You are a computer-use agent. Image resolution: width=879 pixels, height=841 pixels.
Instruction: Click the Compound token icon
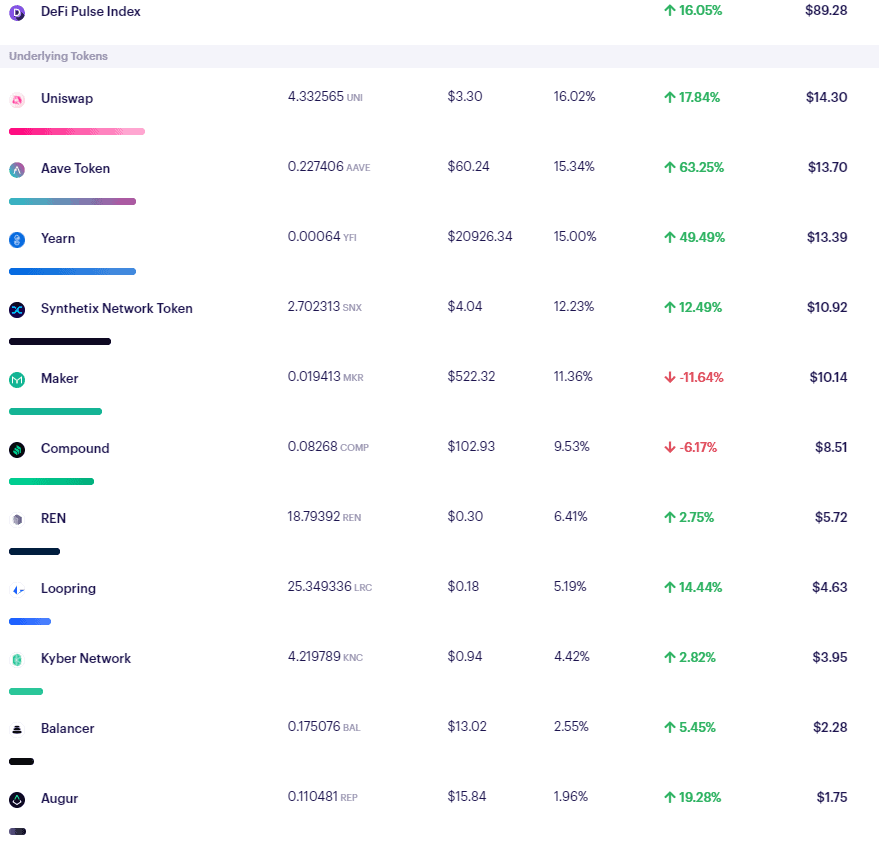(17, 450)
